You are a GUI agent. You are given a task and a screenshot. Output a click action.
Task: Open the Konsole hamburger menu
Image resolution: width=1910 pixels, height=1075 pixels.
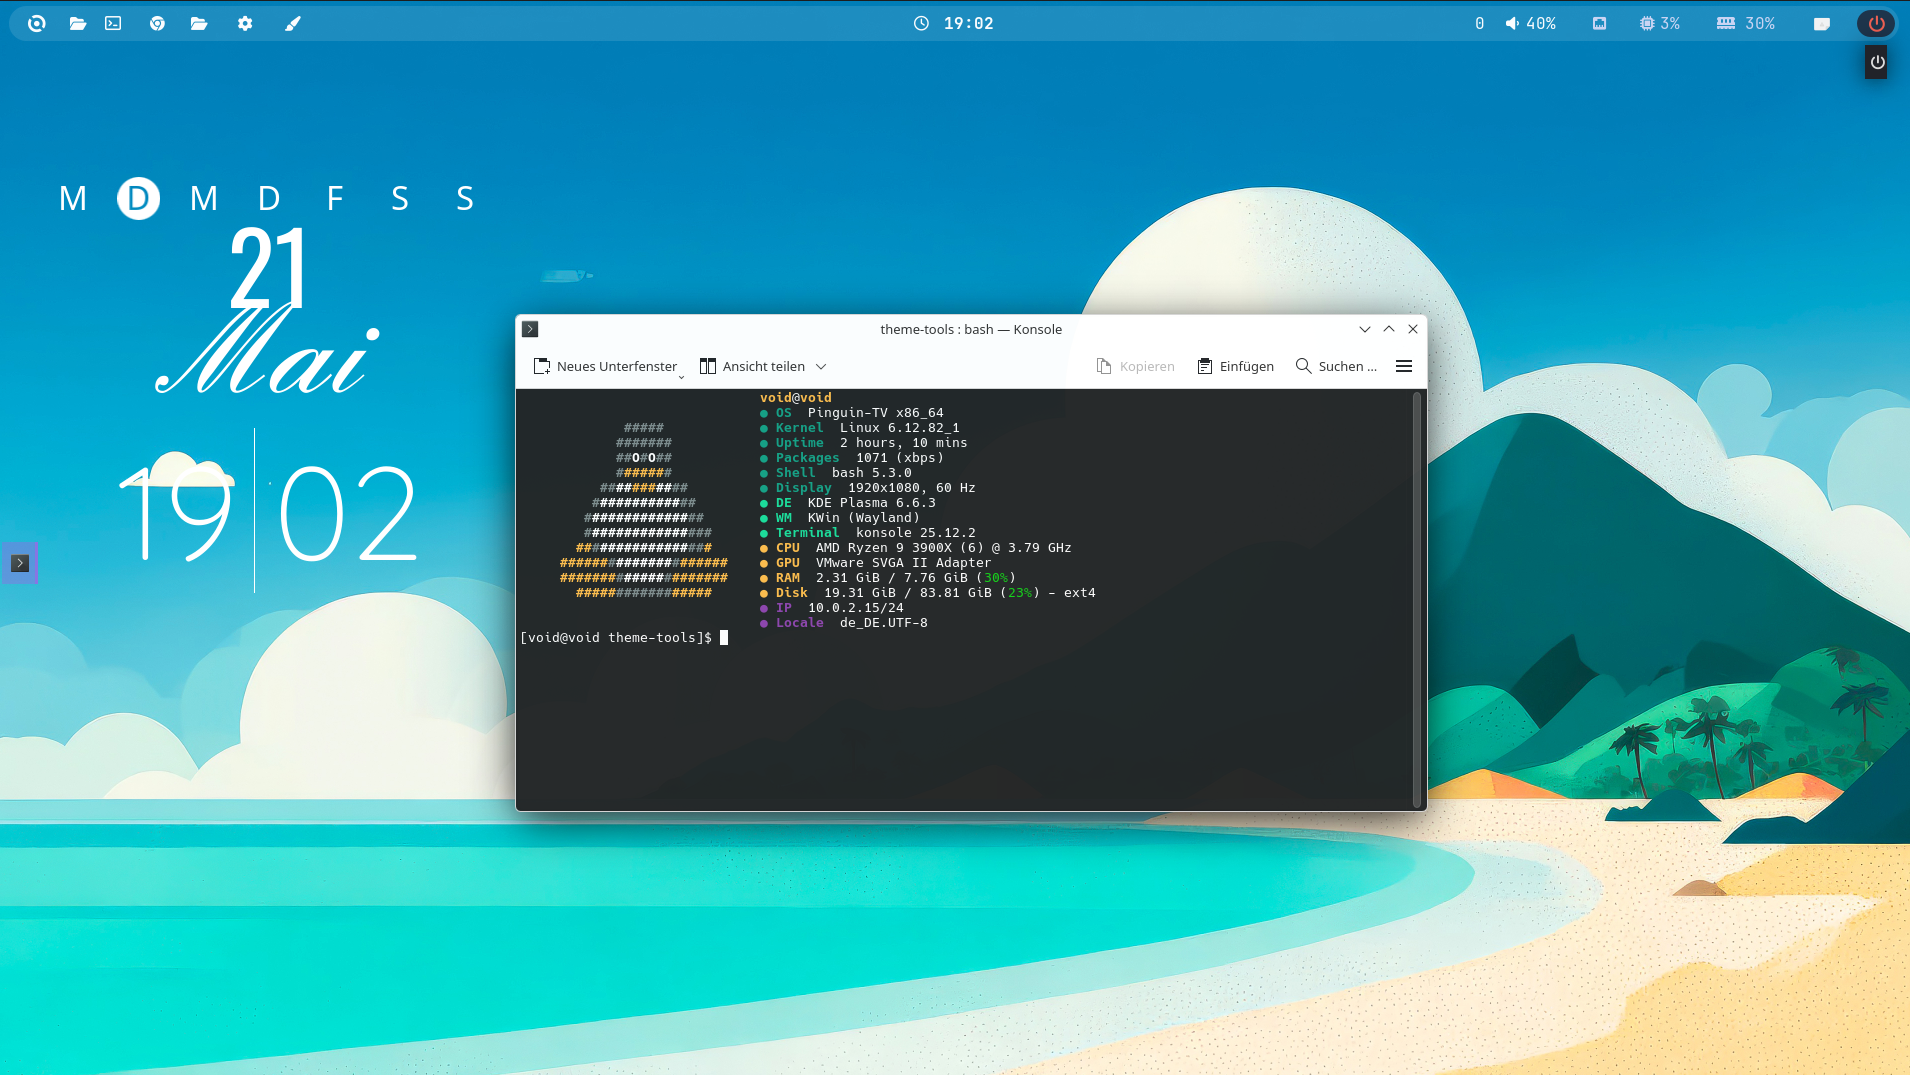[1404, 366]
